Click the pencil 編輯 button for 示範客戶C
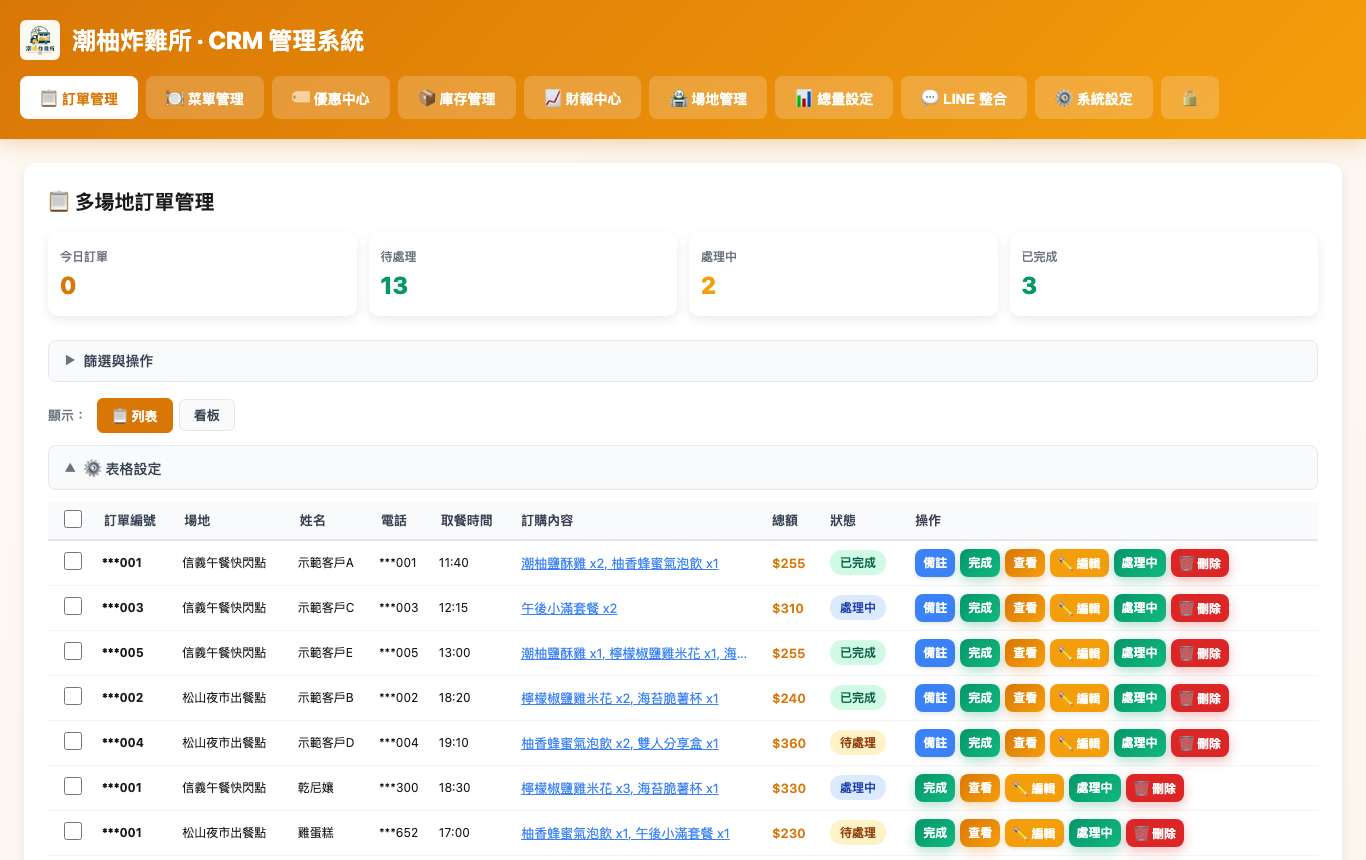The height and width of the screenshot is (860, 1366). (1079, 608)
